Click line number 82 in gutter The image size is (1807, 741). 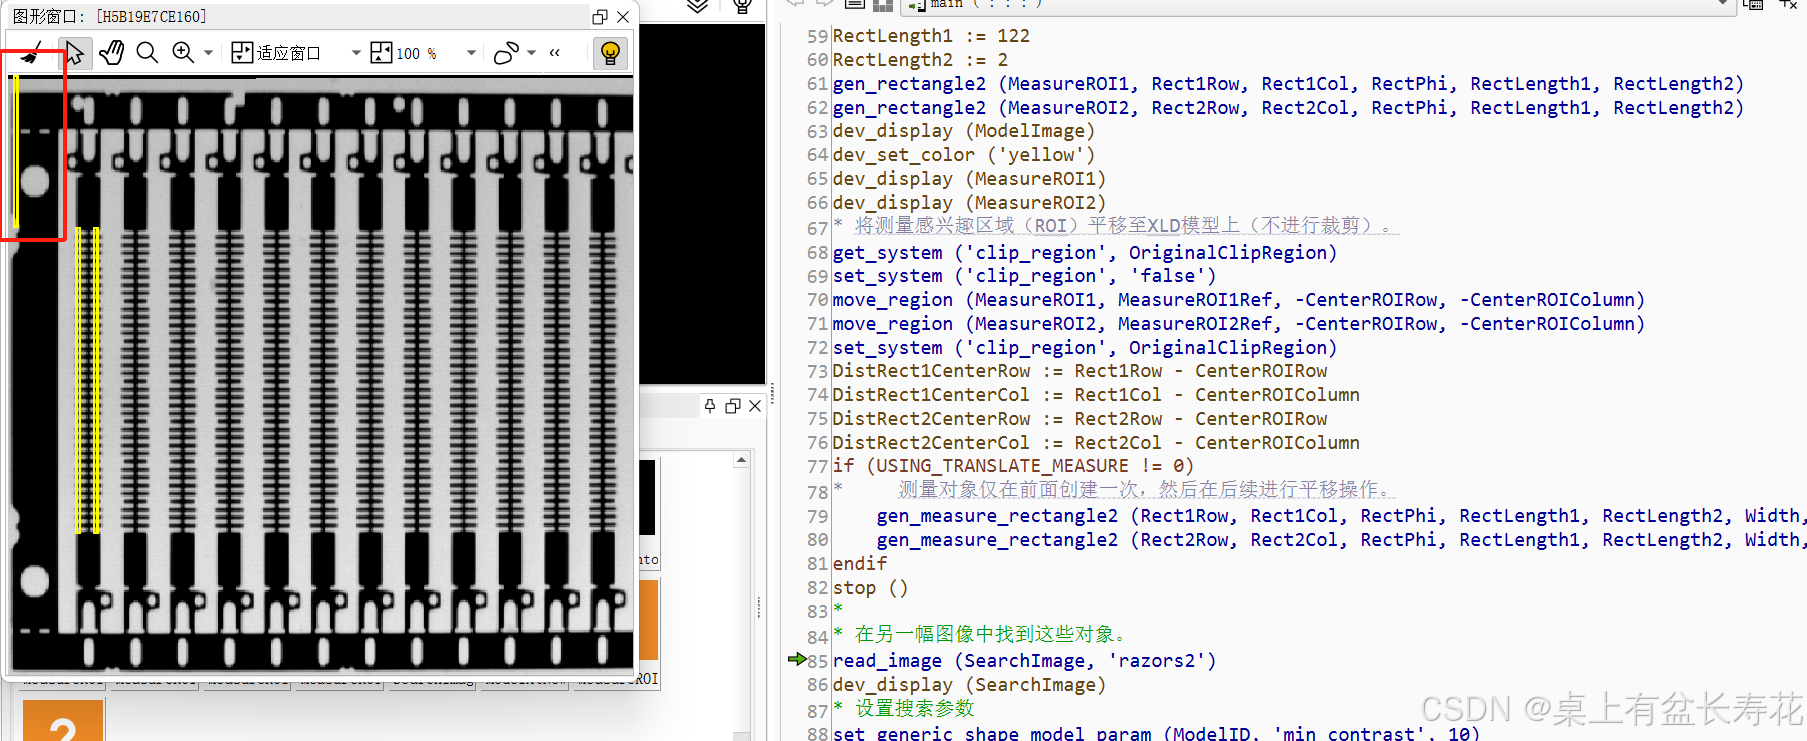[x=817, y=588]
